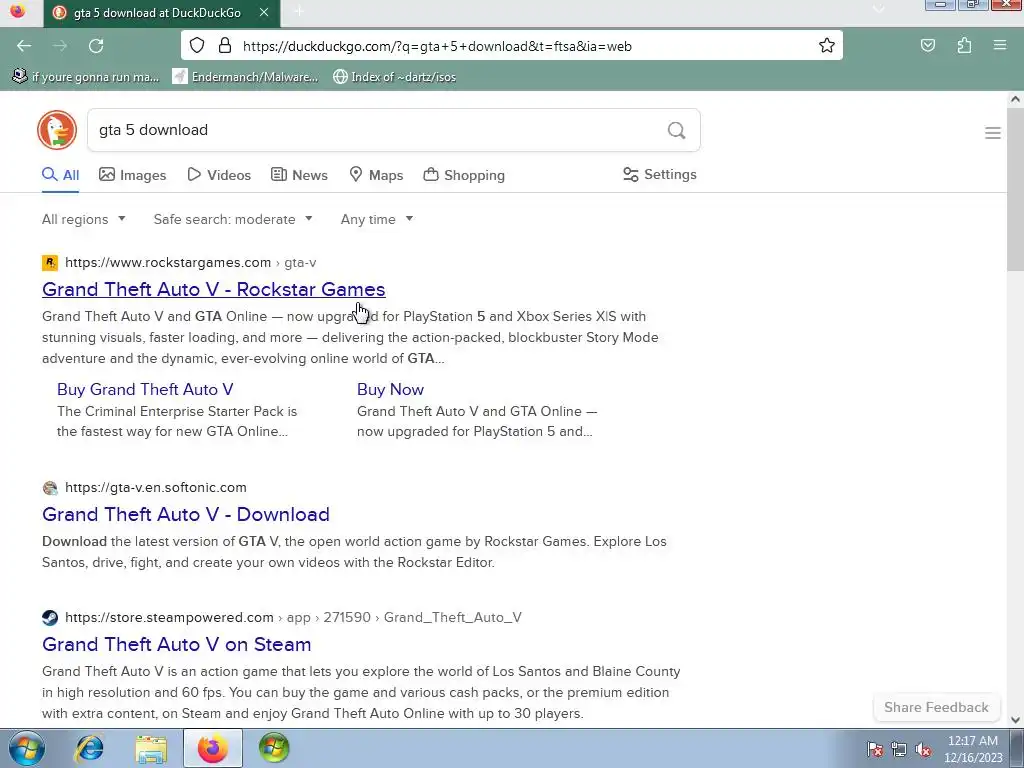Image resolution: width=1024 pixels, height=768 pixels.
Task: Open the DuckDuckGo side hamburger menu
Action: tap(993, 133)
